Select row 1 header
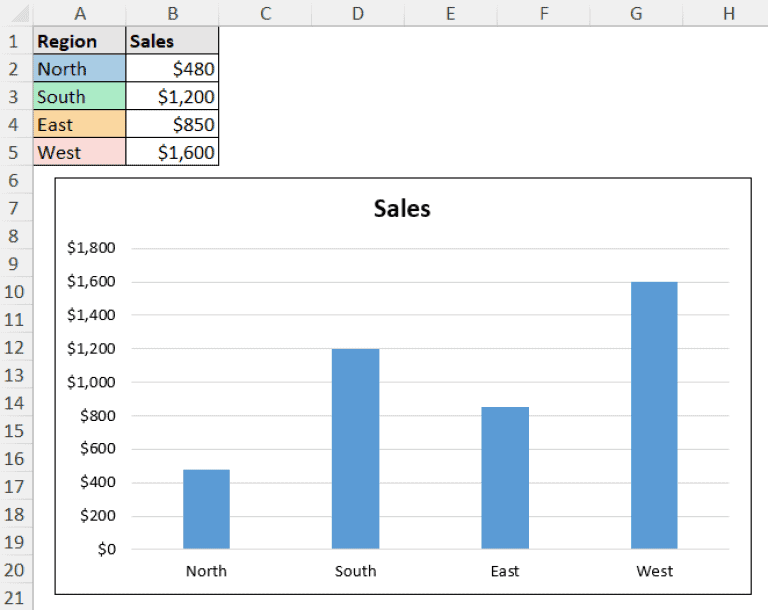Image resolution: width=768 pixels, height=610 pixels. click(x=15, y=41)
